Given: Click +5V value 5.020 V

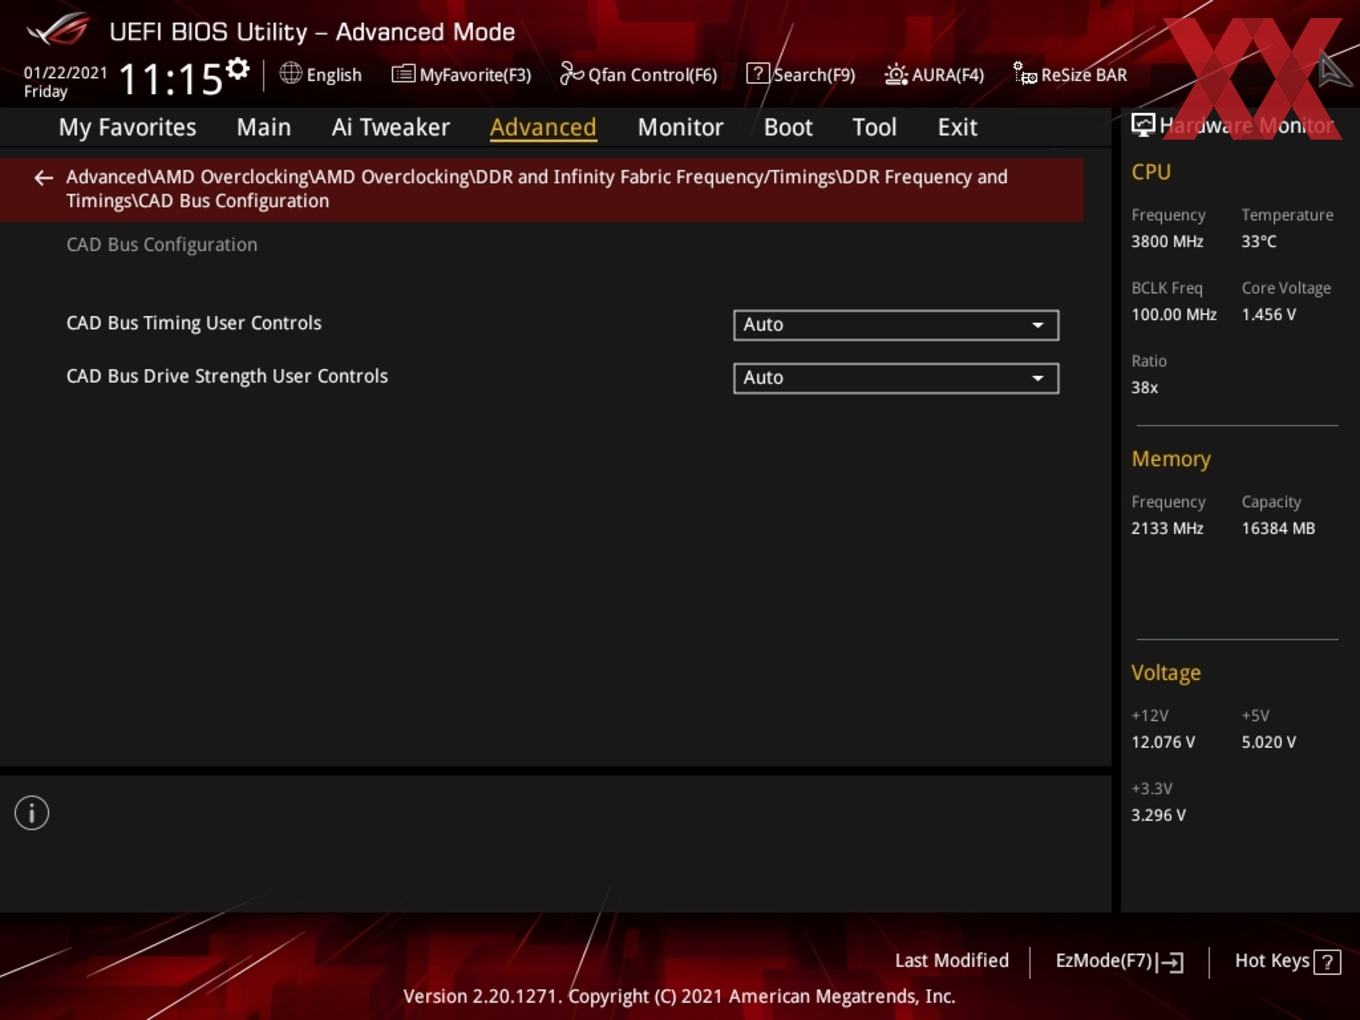Looking at the screenshot, I should pos(1268,742).
